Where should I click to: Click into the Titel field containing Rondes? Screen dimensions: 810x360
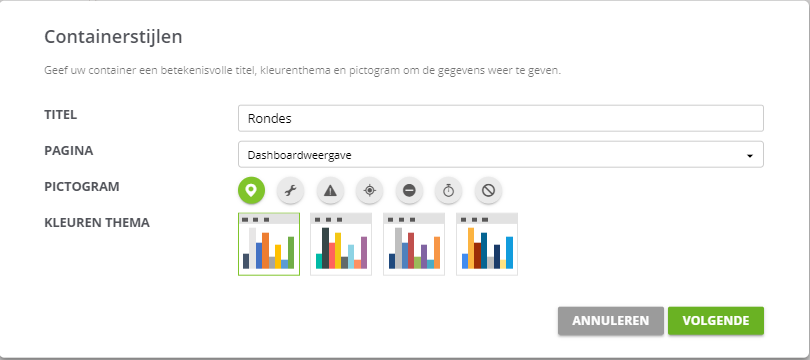(501, 118)
